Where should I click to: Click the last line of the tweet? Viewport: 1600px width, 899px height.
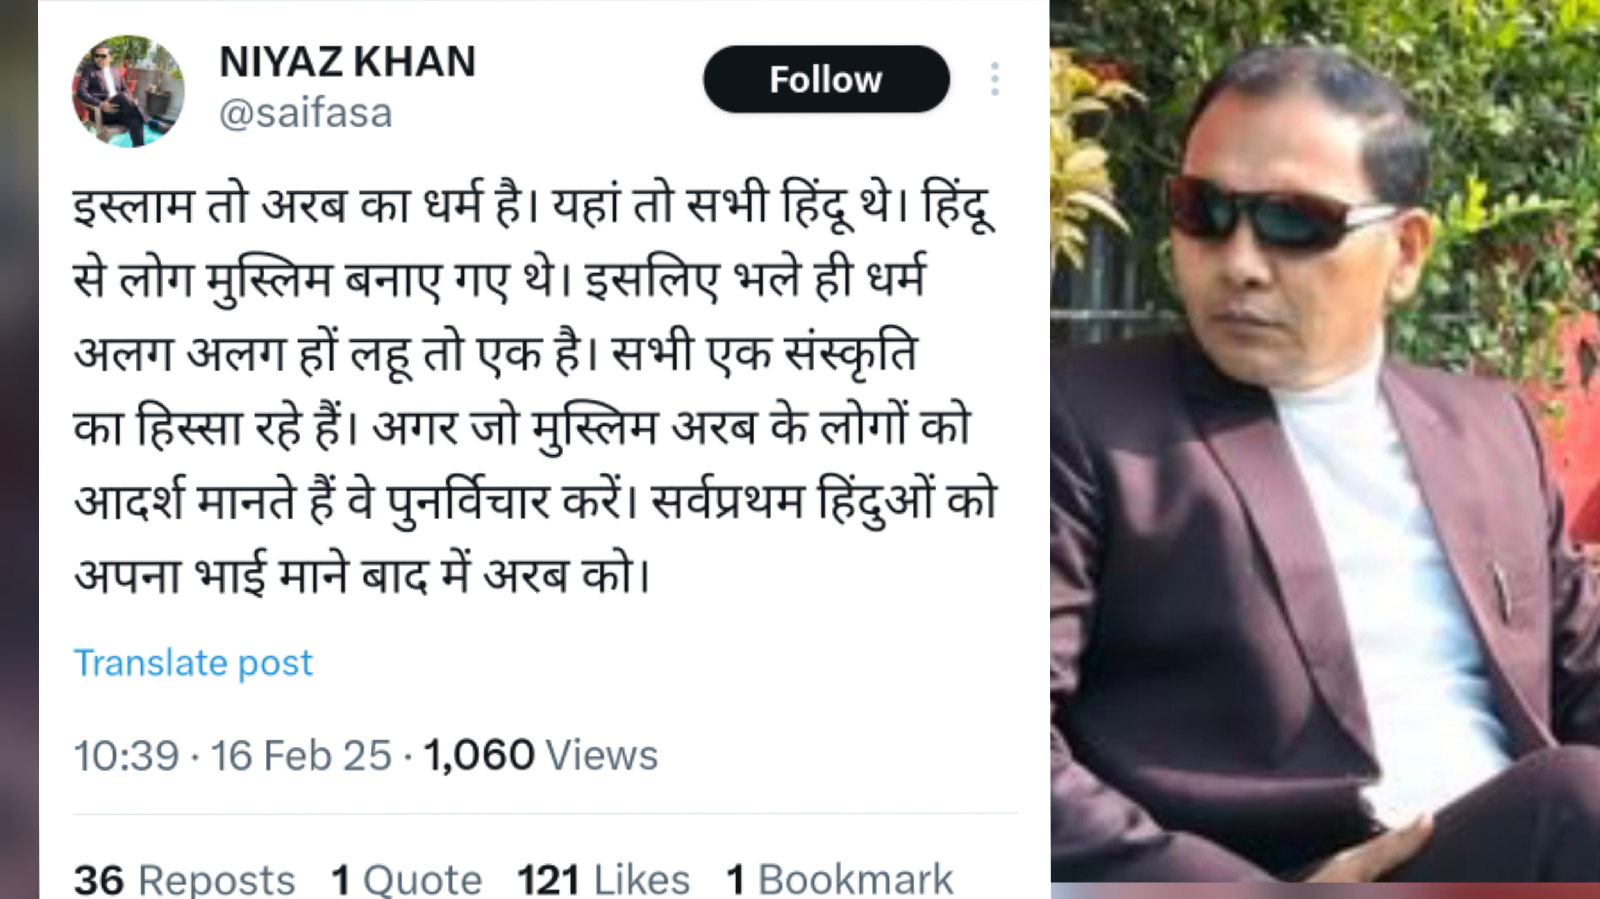point(362,576)
